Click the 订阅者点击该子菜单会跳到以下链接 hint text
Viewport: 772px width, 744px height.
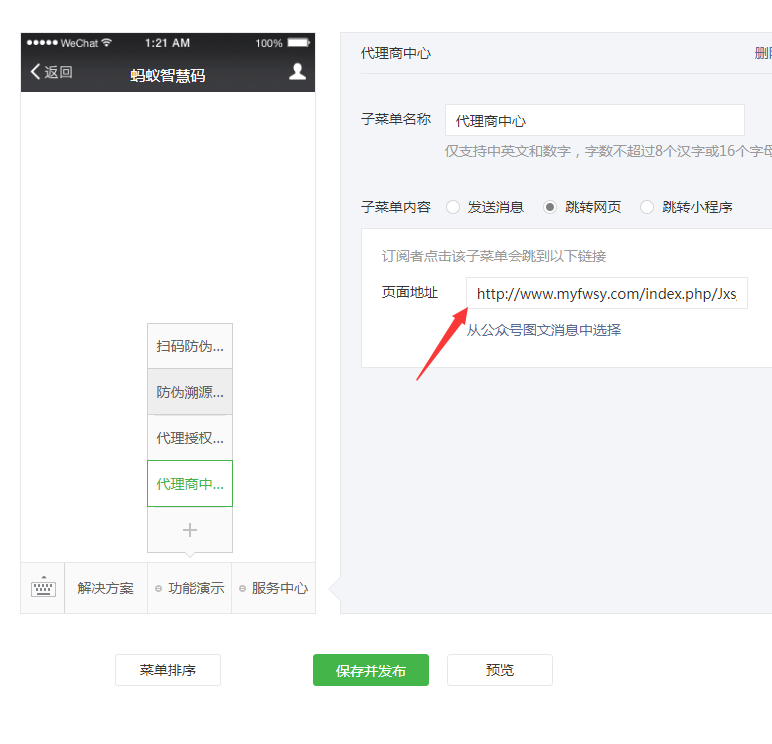(493, 256)
